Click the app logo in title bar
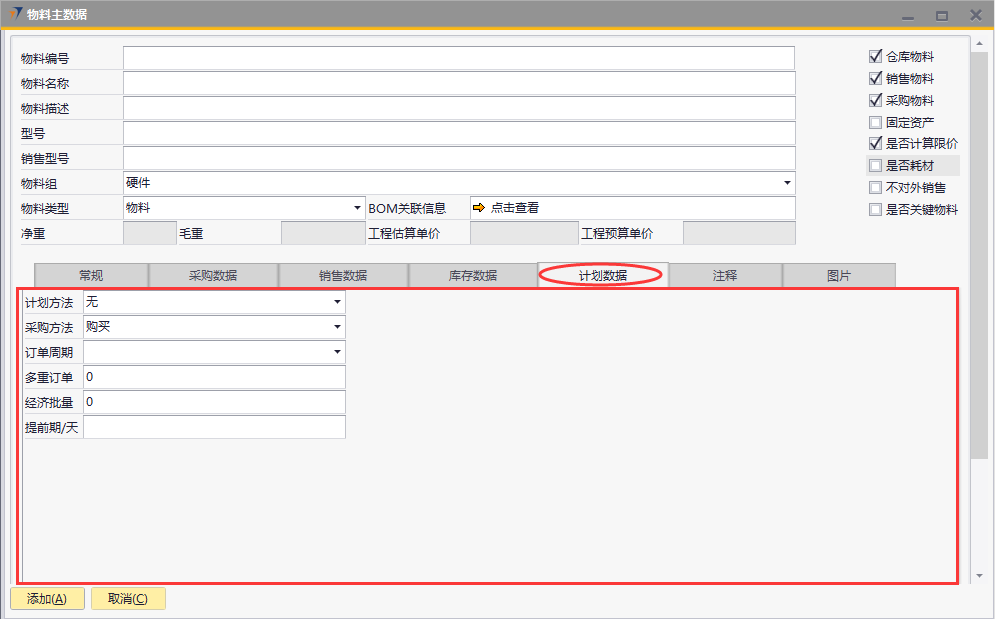Viewport: 995px width, 619px height. coord(16,14)
